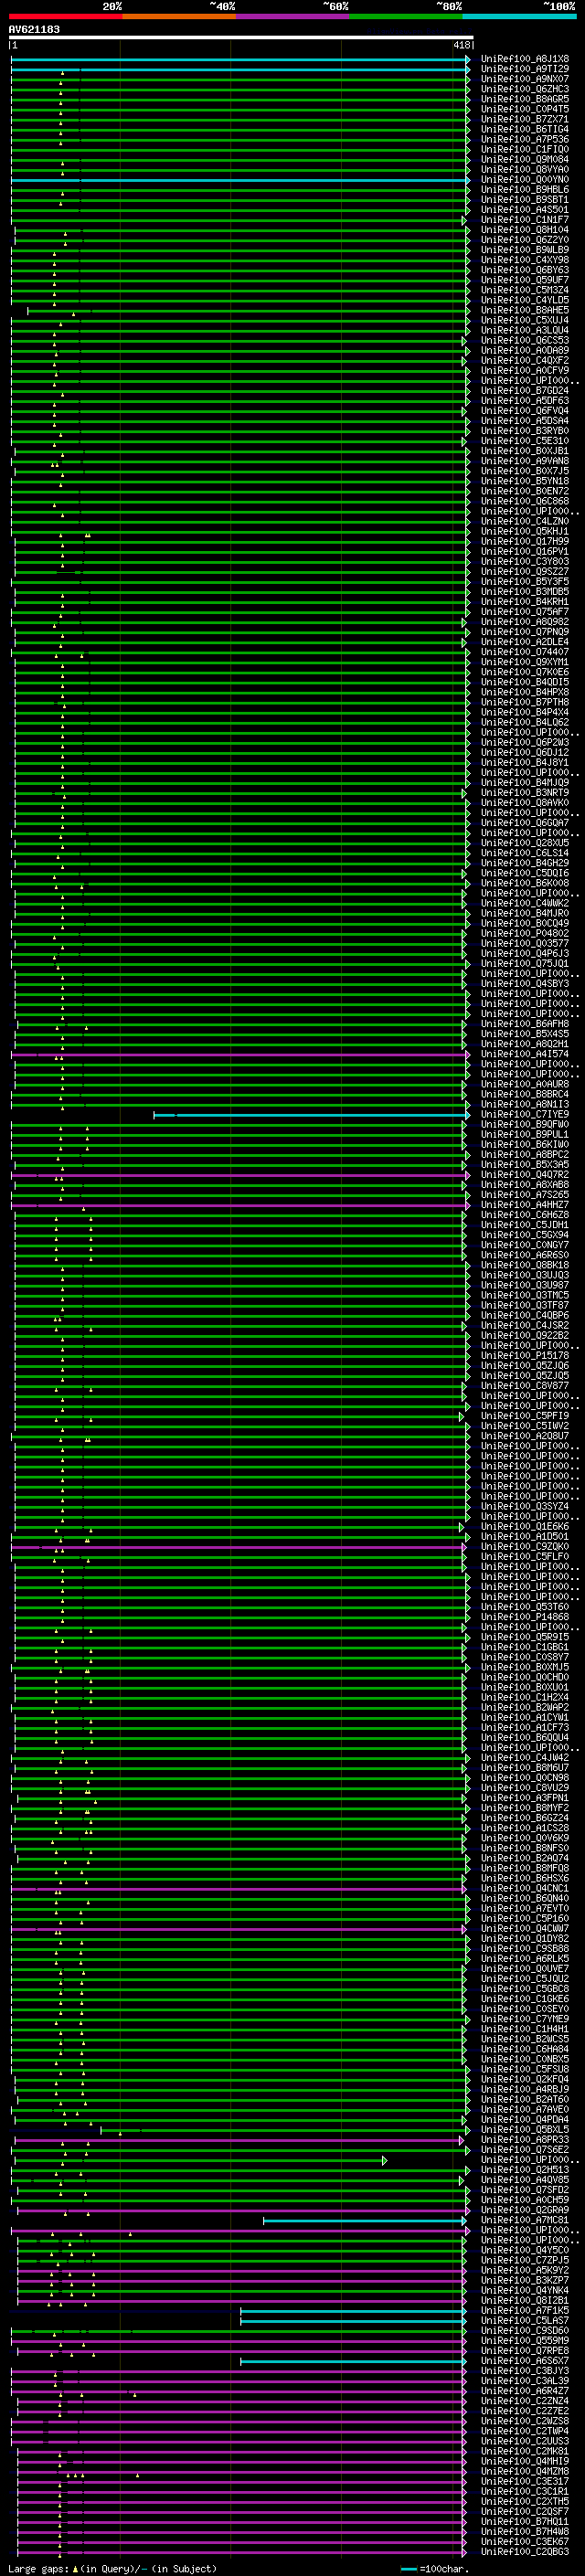Select hit label UniRef100_C1N1F7
Image resolution: width=585 pixels, height=2576 pixels.
[x=524, y=219]
